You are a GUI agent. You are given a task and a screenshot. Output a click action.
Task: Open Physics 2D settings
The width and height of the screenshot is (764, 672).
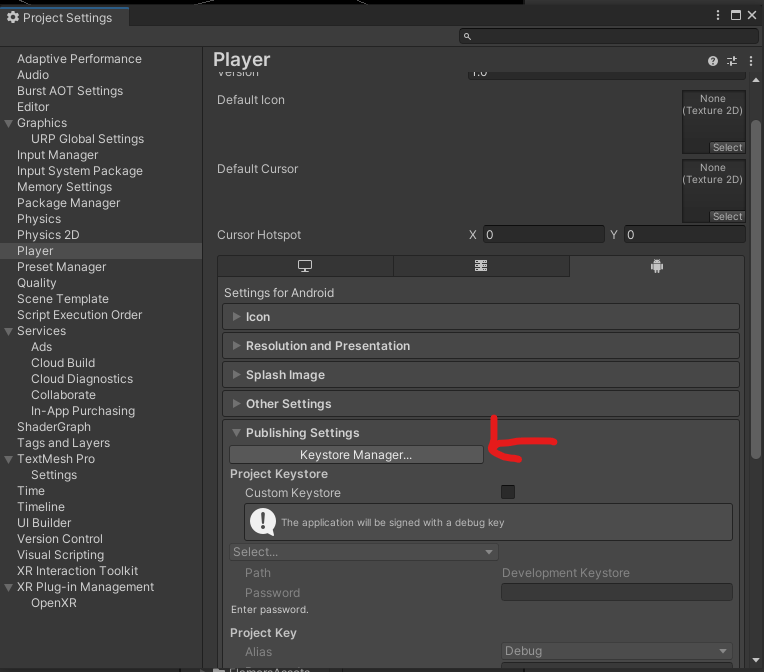(48, 235)
